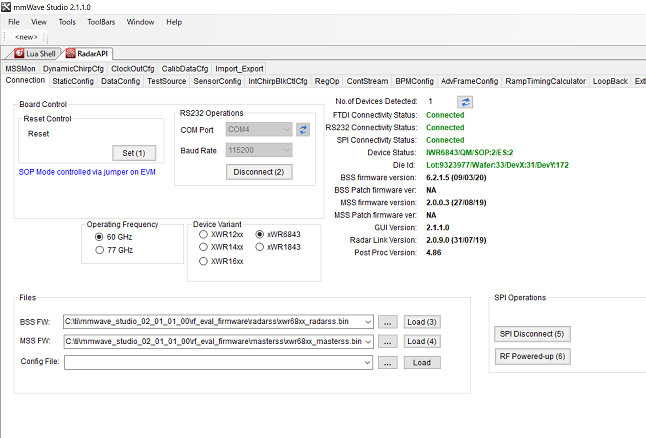This screenshot has width=646, height=438.
Task: Open the ToolBars menu
Action: coord(101,22)
